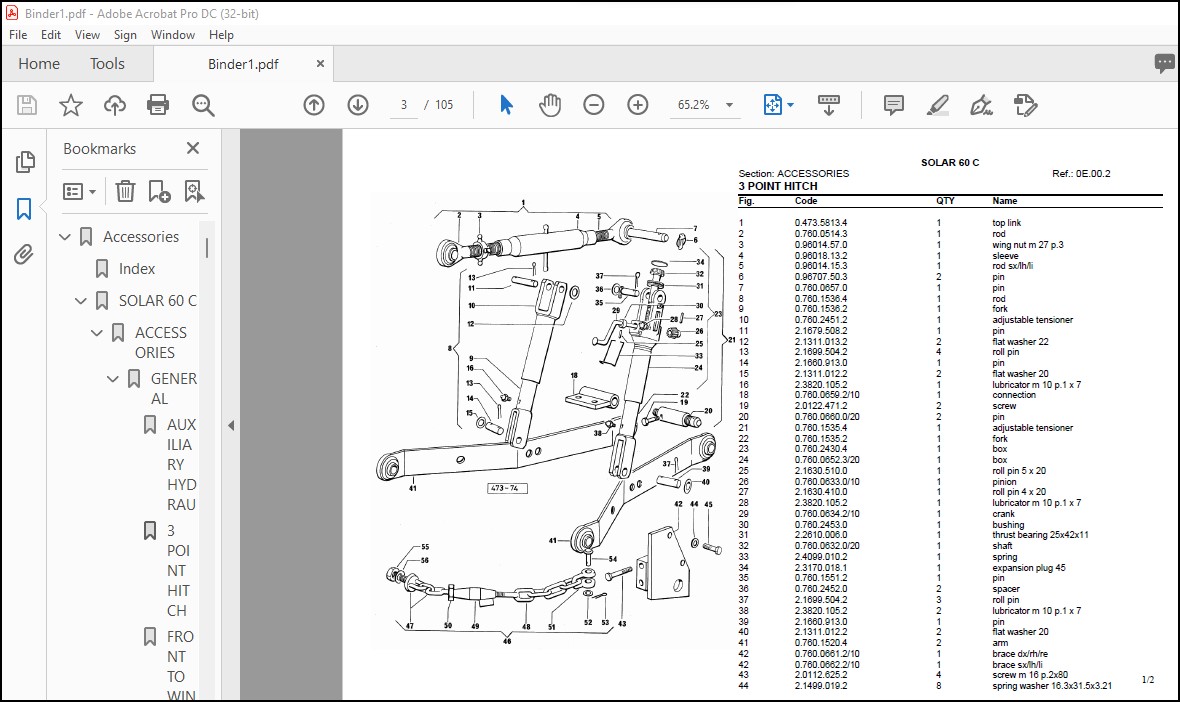The image size is (1180, 702).
Task: Open the stamp tool icon
Action: (1025, 105)
